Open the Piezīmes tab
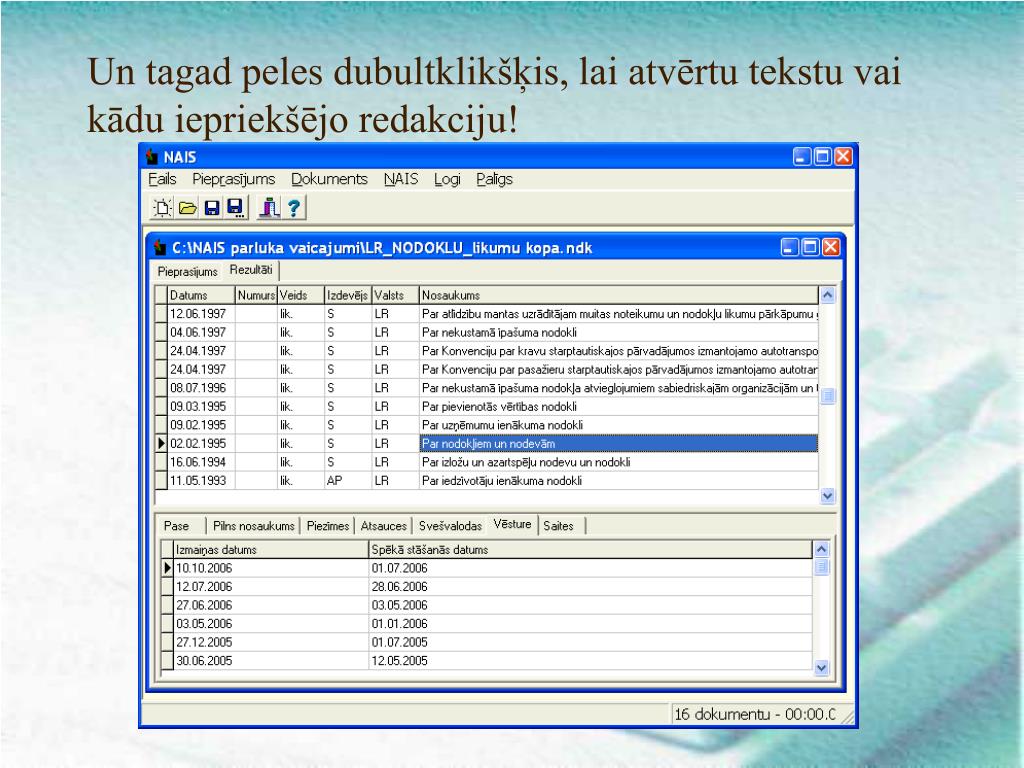 (x=328, y=526)
